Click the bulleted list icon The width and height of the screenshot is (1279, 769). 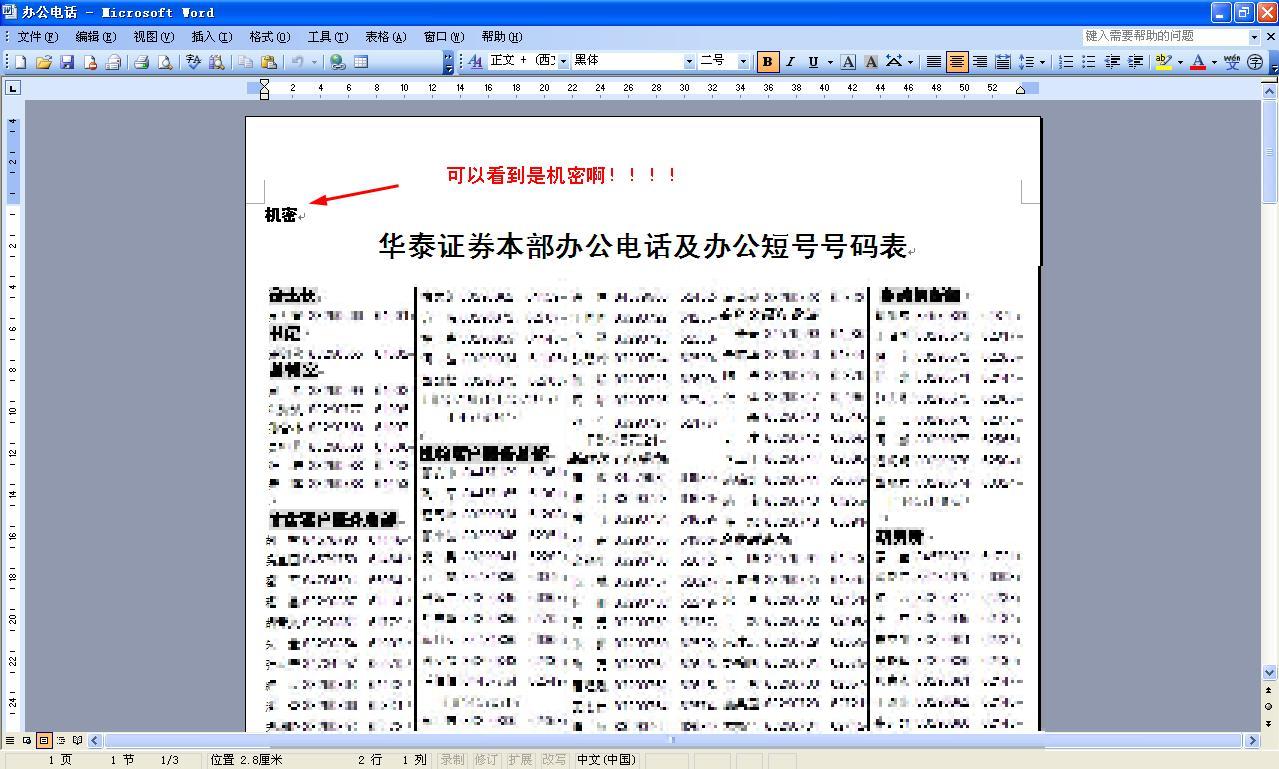[x=1089, y=62]
